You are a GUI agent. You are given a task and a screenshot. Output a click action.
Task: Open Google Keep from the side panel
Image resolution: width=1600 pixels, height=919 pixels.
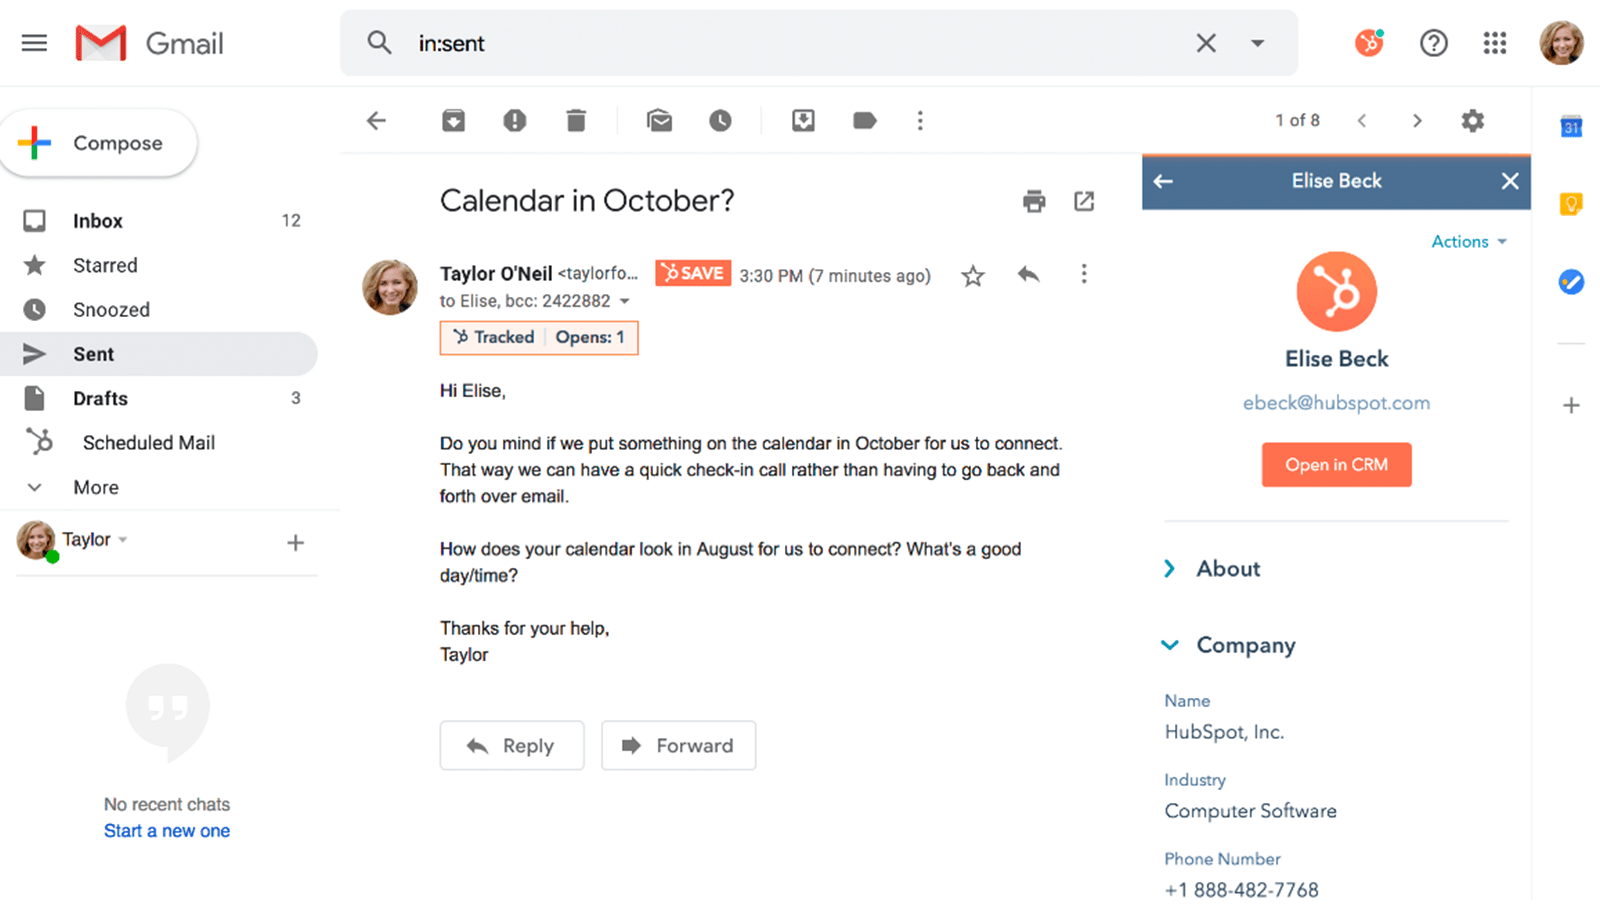[1570, 203]
